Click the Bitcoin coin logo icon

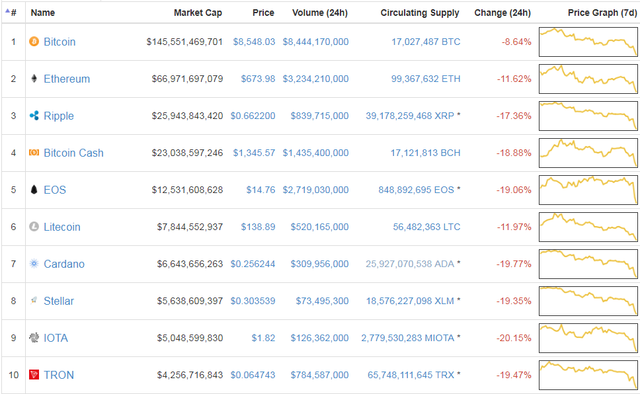[x=34, y=41]
